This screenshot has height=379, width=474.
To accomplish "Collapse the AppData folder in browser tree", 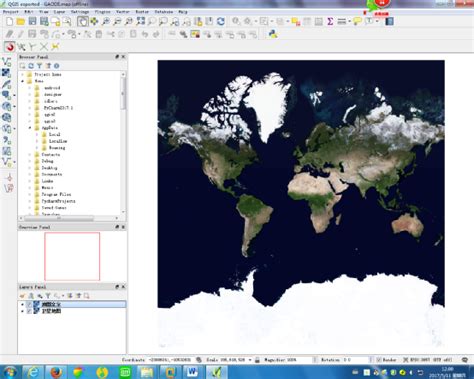I will tap(30, 128).
